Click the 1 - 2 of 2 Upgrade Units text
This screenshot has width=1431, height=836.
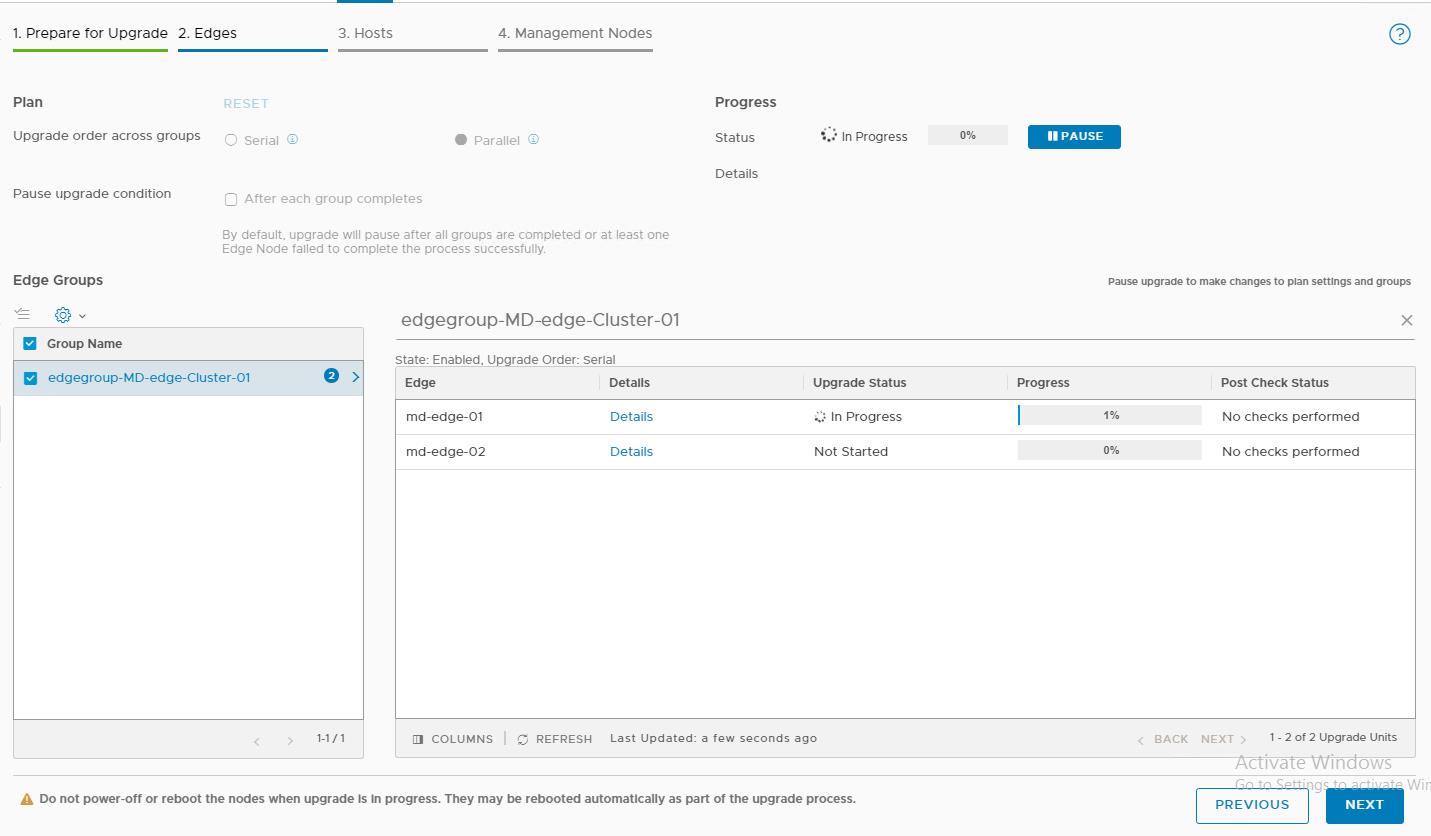tap(1333, 738)
